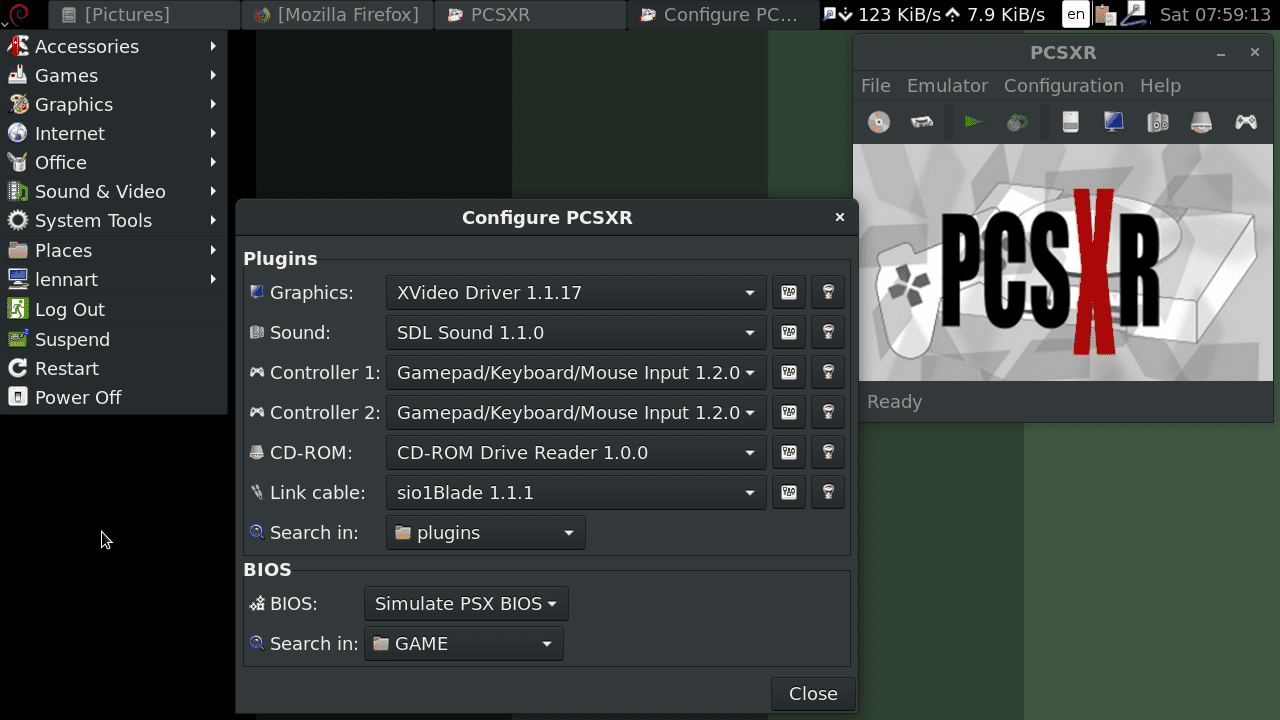1280x720 pixels.
Task: Click the Run BIOS console toolbar icon
Action: 922,122
